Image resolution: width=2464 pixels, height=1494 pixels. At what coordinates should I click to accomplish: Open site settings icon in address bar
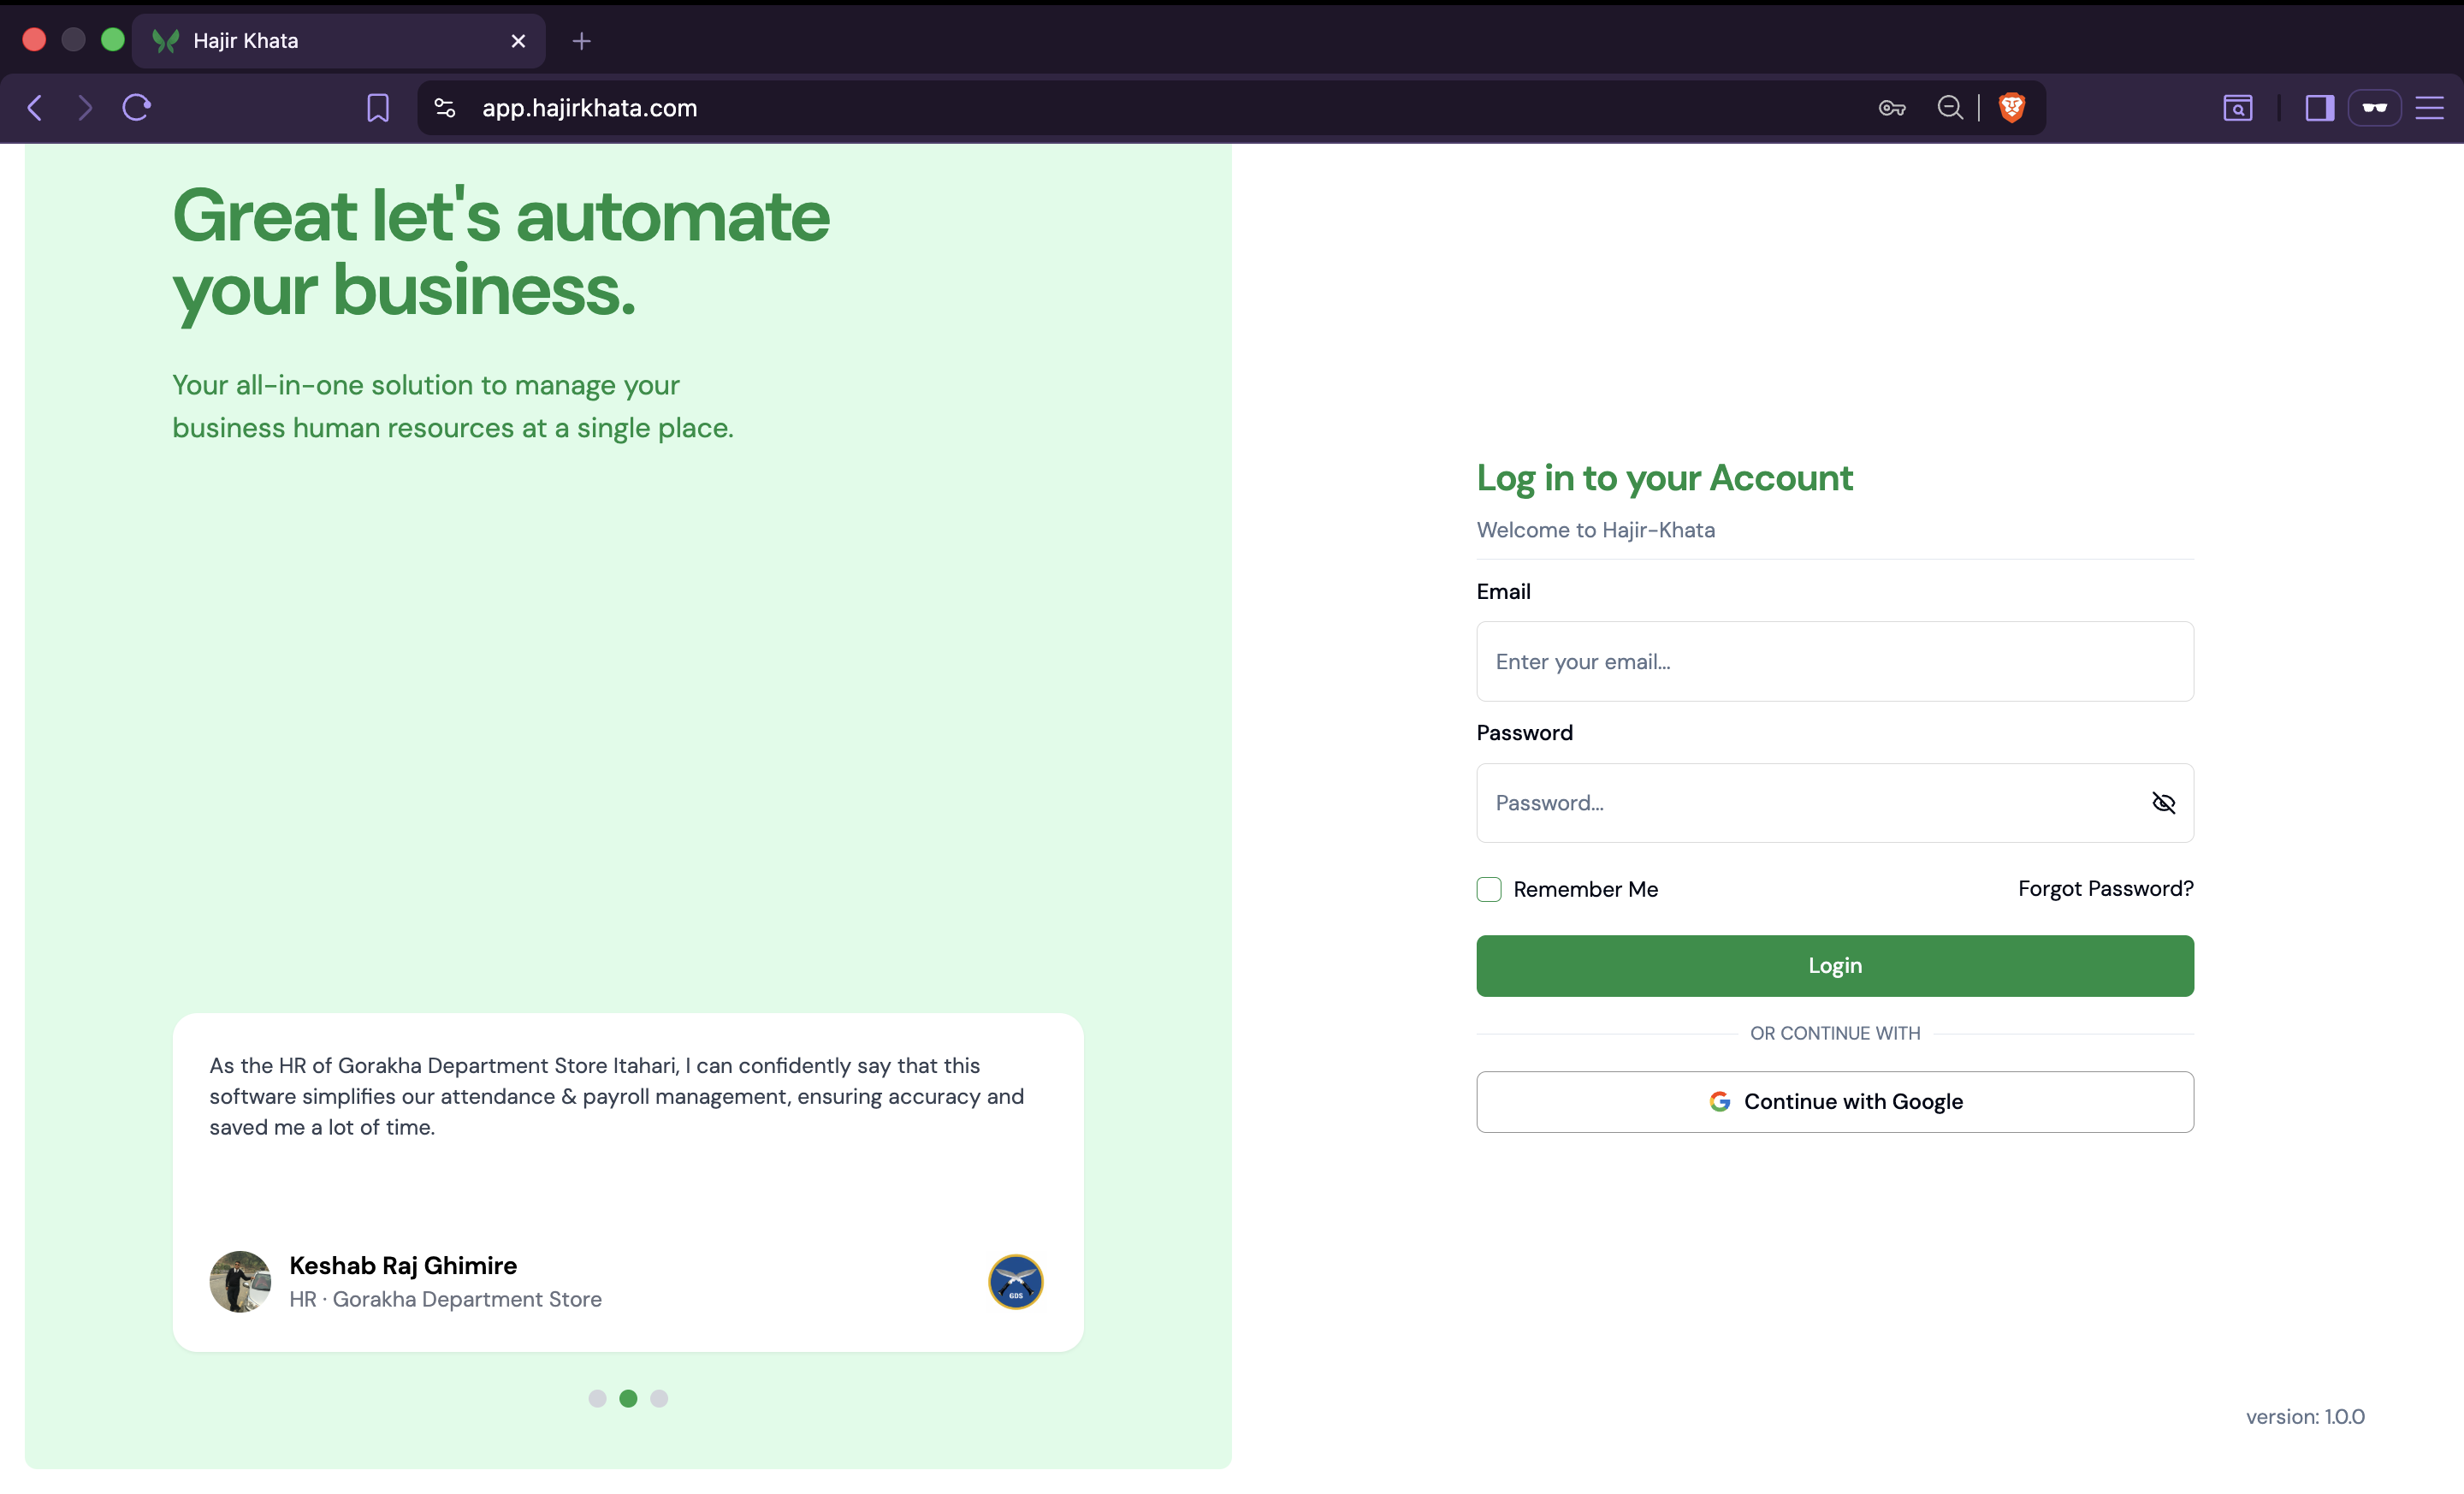point(445,108)
